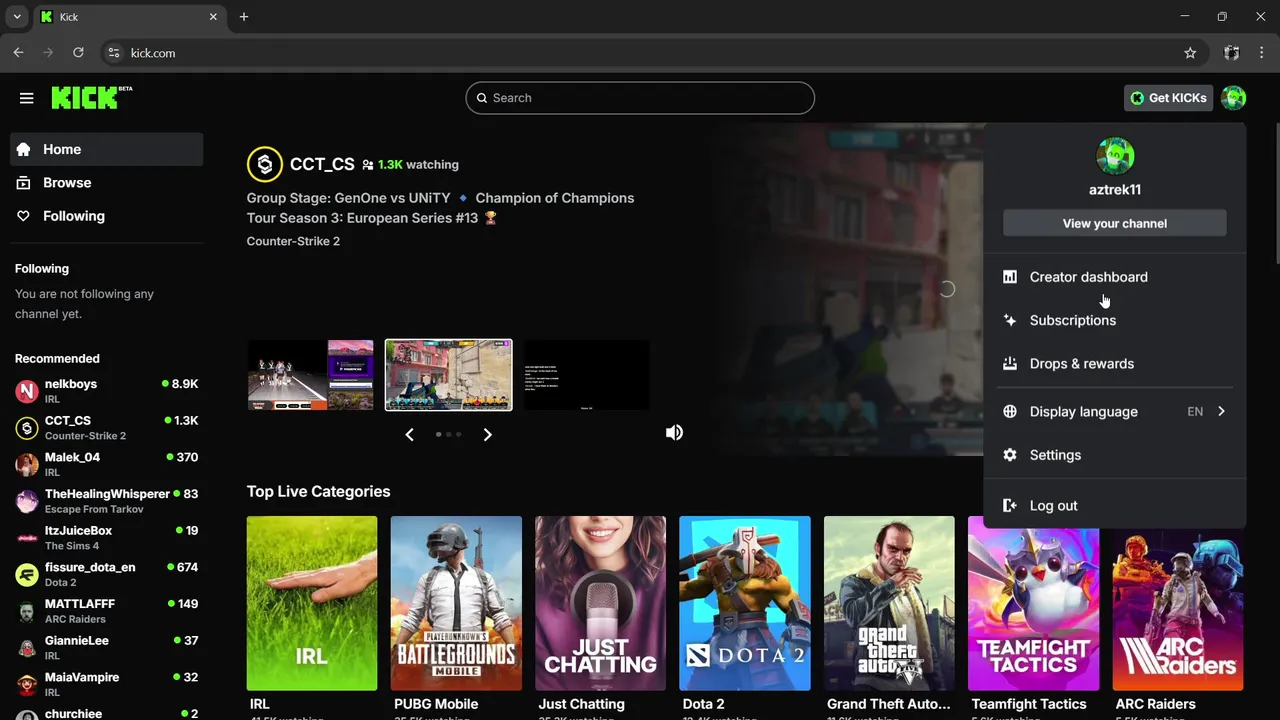Open Group Stage GenOne vs UNiTY title

click(440, 208)
